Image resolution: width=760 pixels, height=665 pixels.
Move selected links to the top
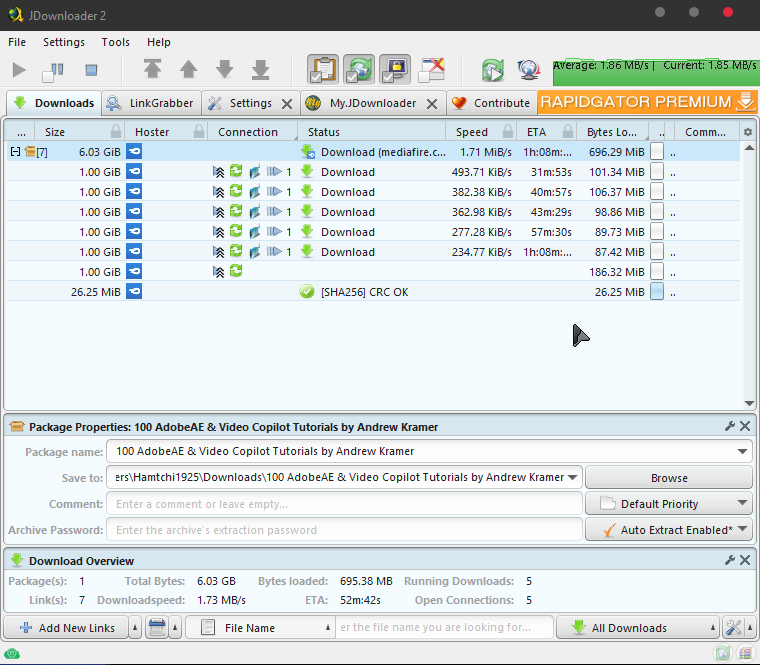click(152, 69)
